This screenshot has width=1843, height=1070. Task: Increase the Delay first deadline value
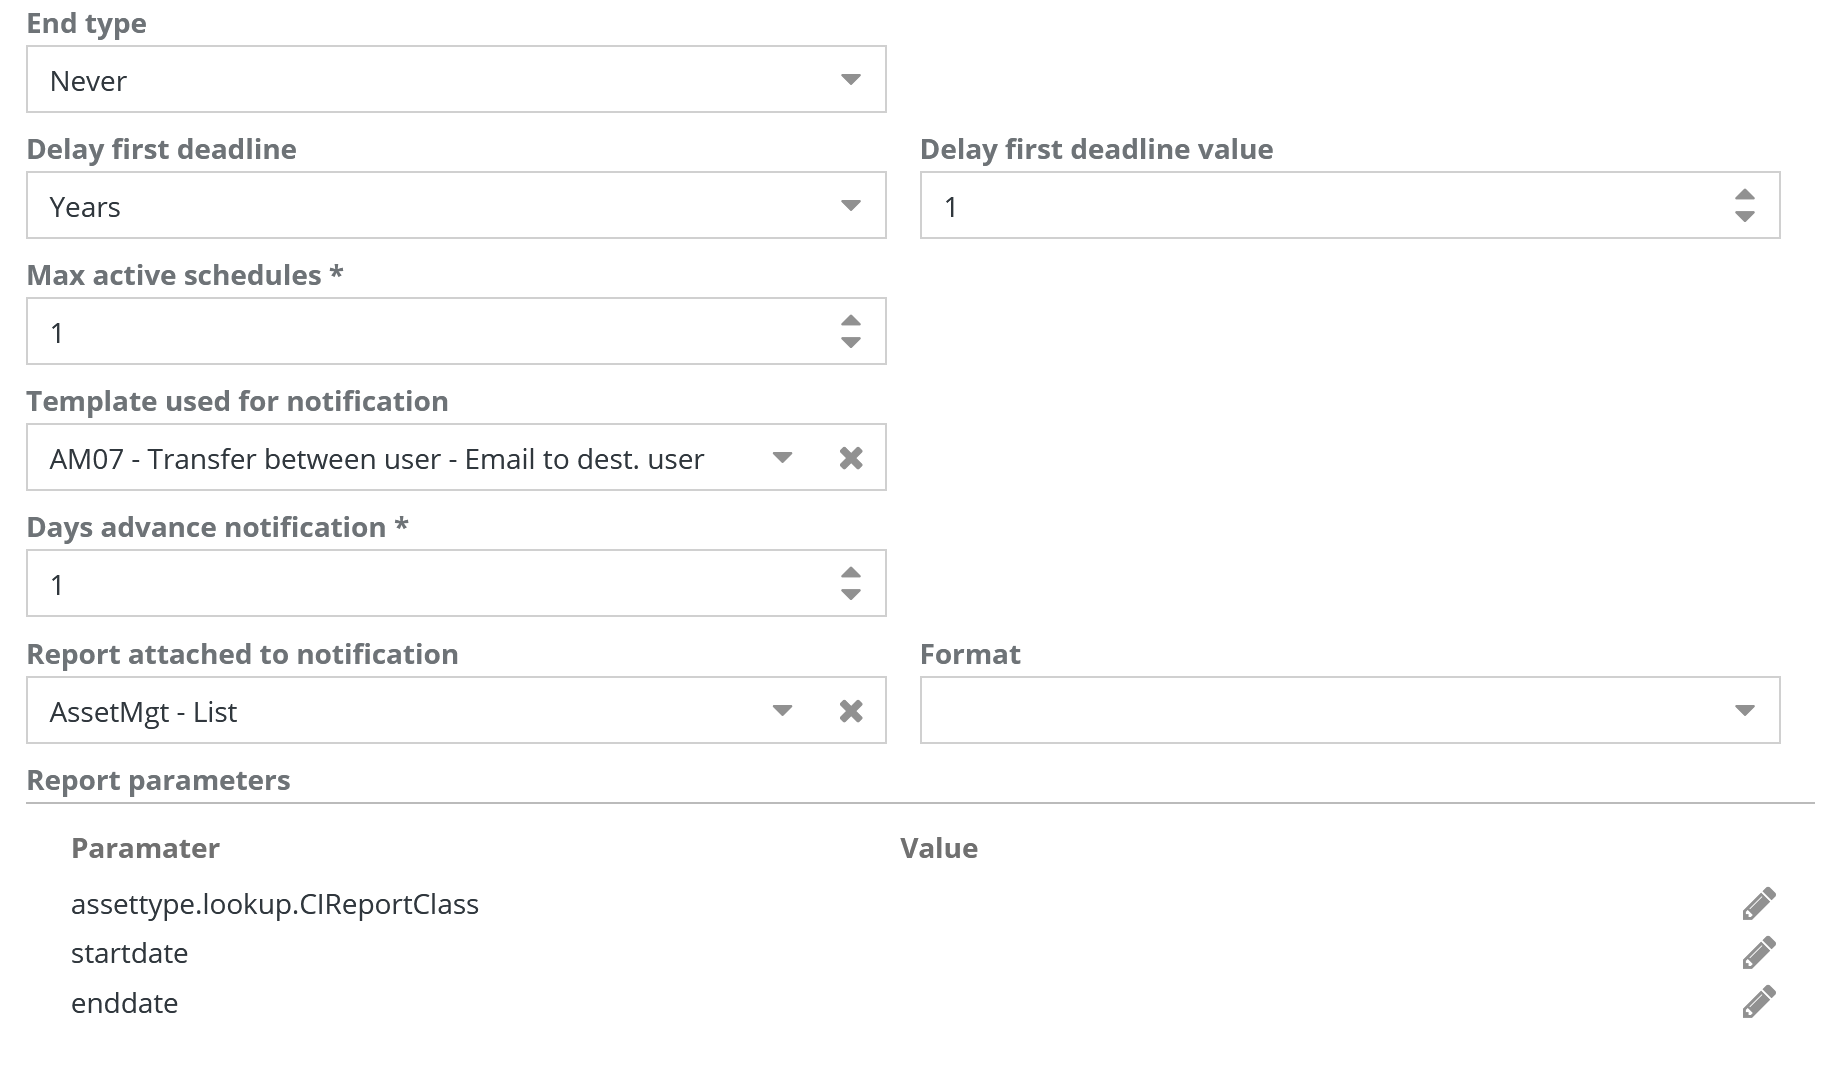point(1745,195)
